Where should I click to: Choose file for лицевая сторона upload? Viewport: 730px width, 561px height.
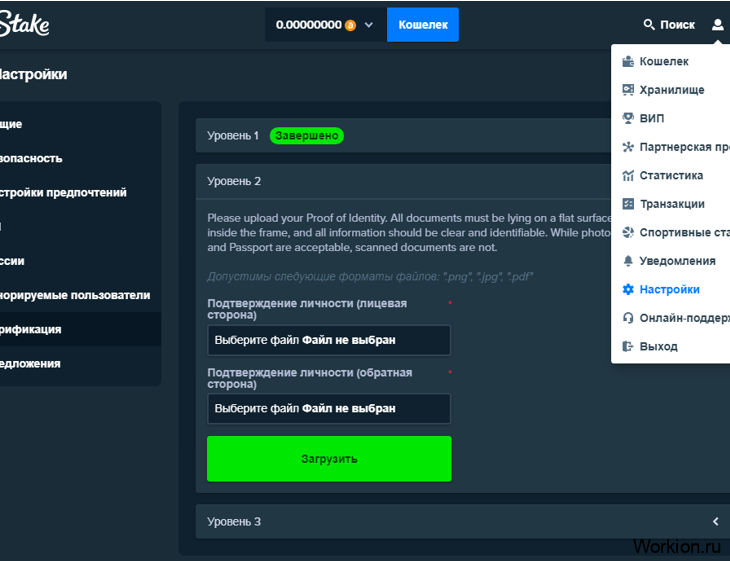pyautogui.click(x=329, y=340)
